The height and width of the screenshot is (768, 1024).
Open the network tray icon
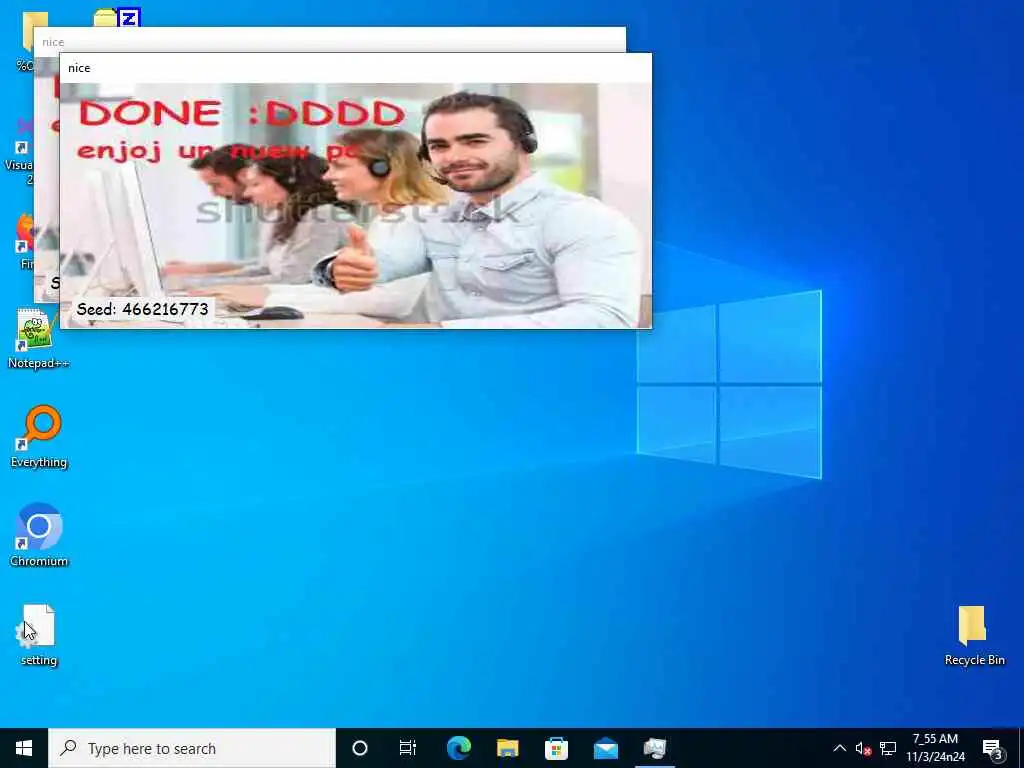[888, 748]
